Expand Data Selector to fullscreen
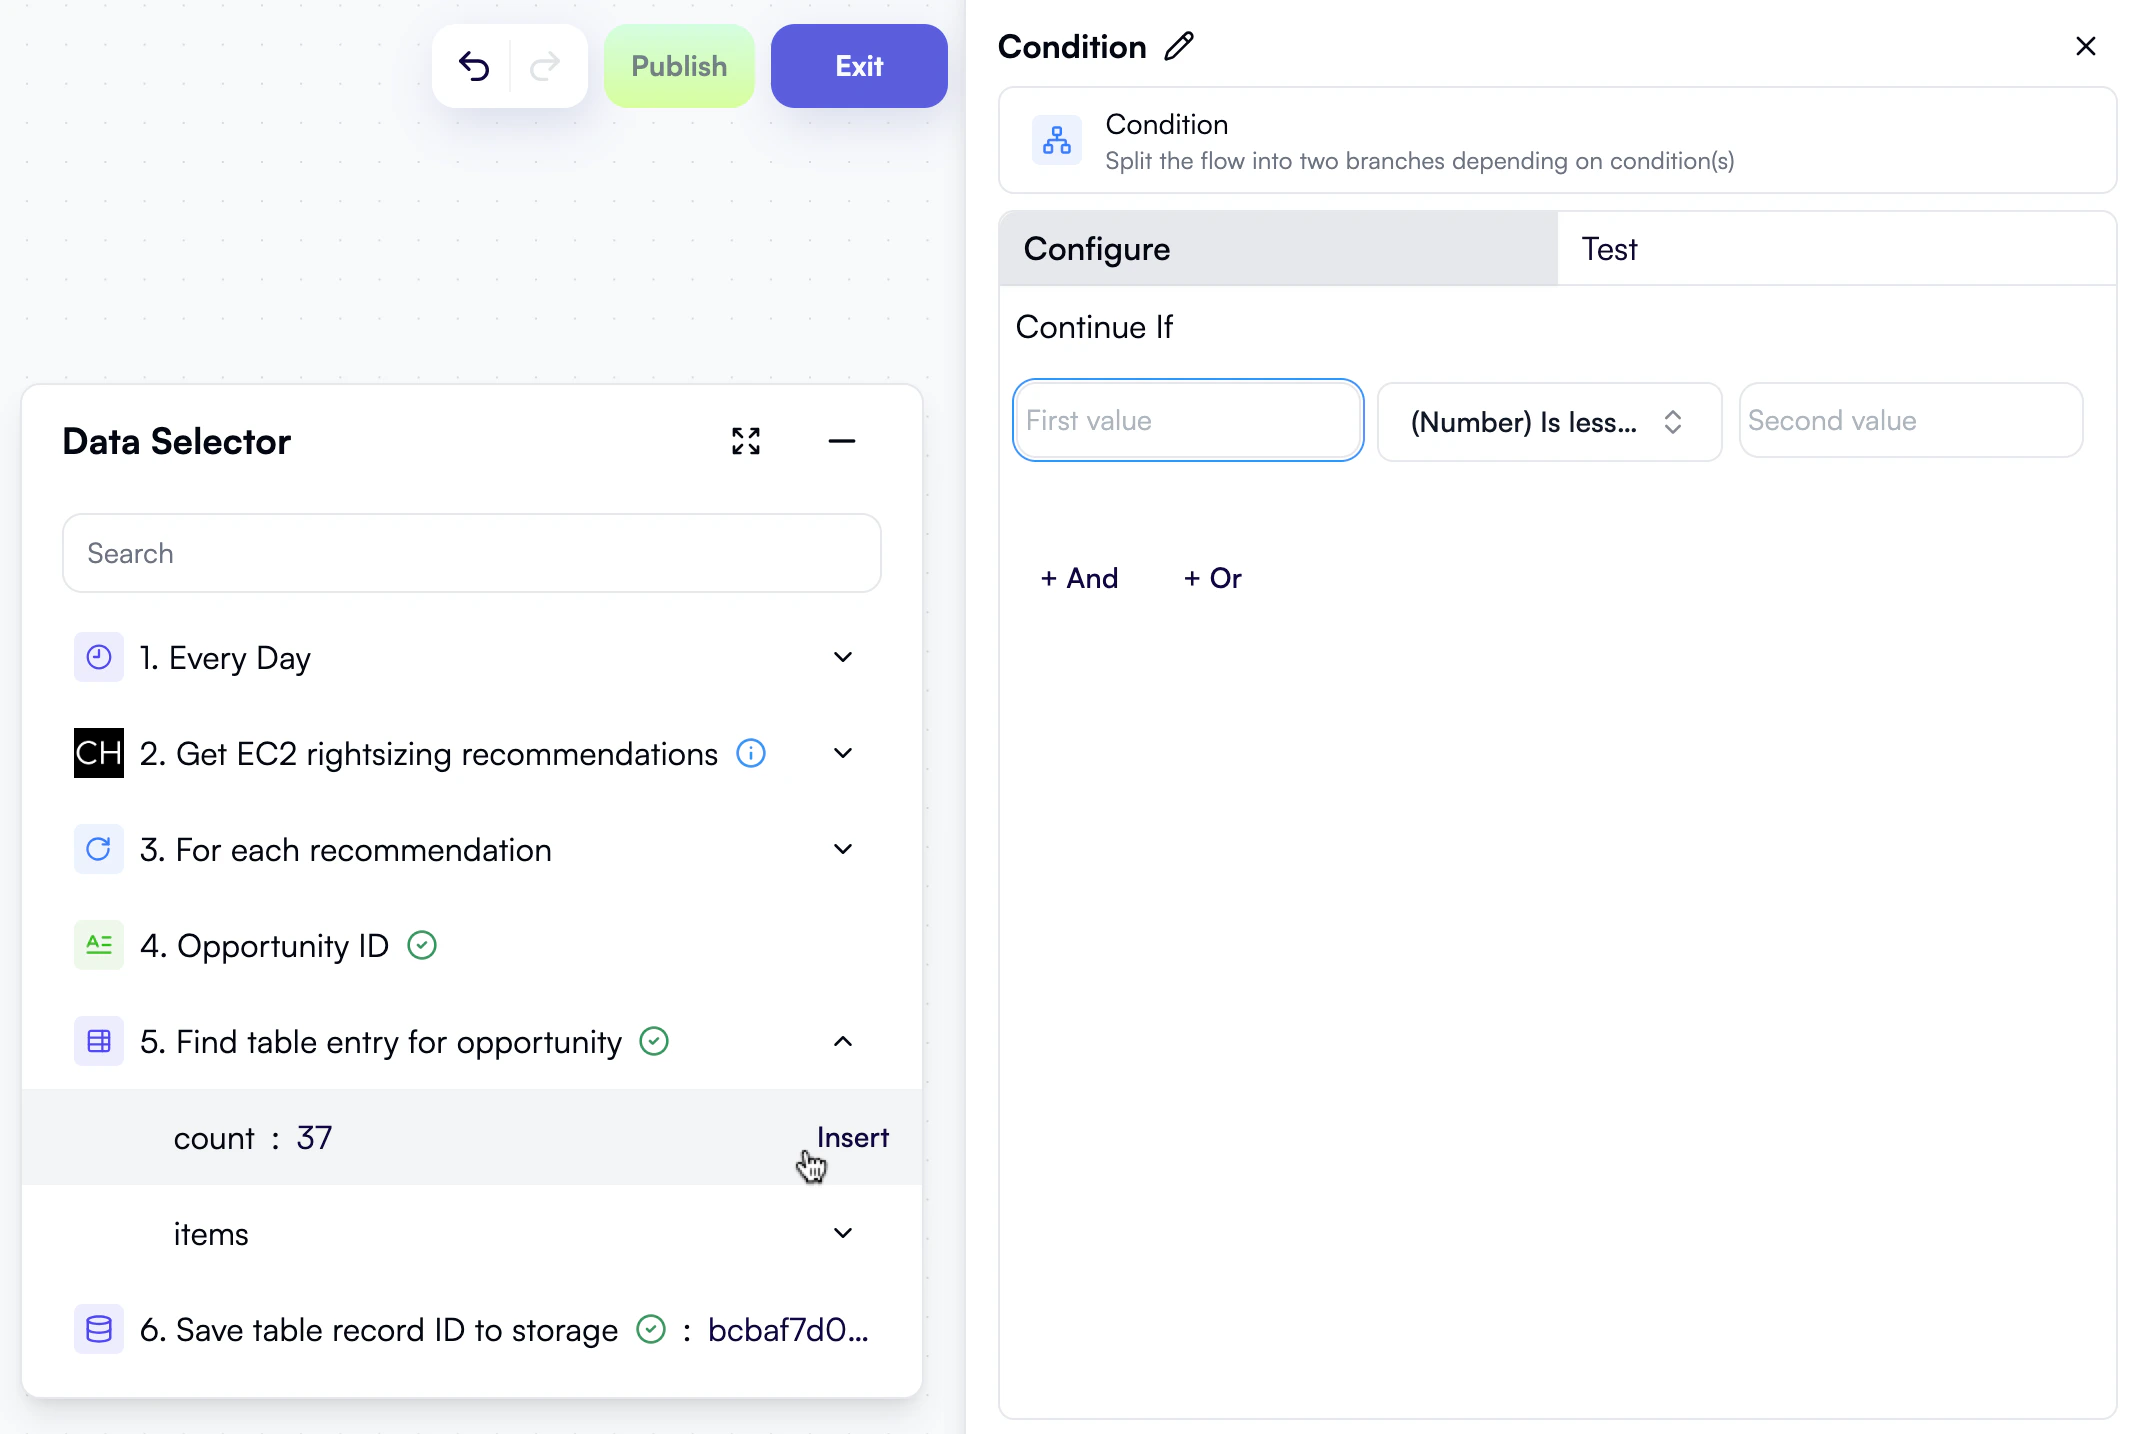Screen dimensions: 2134x1434 pos(745,441)
